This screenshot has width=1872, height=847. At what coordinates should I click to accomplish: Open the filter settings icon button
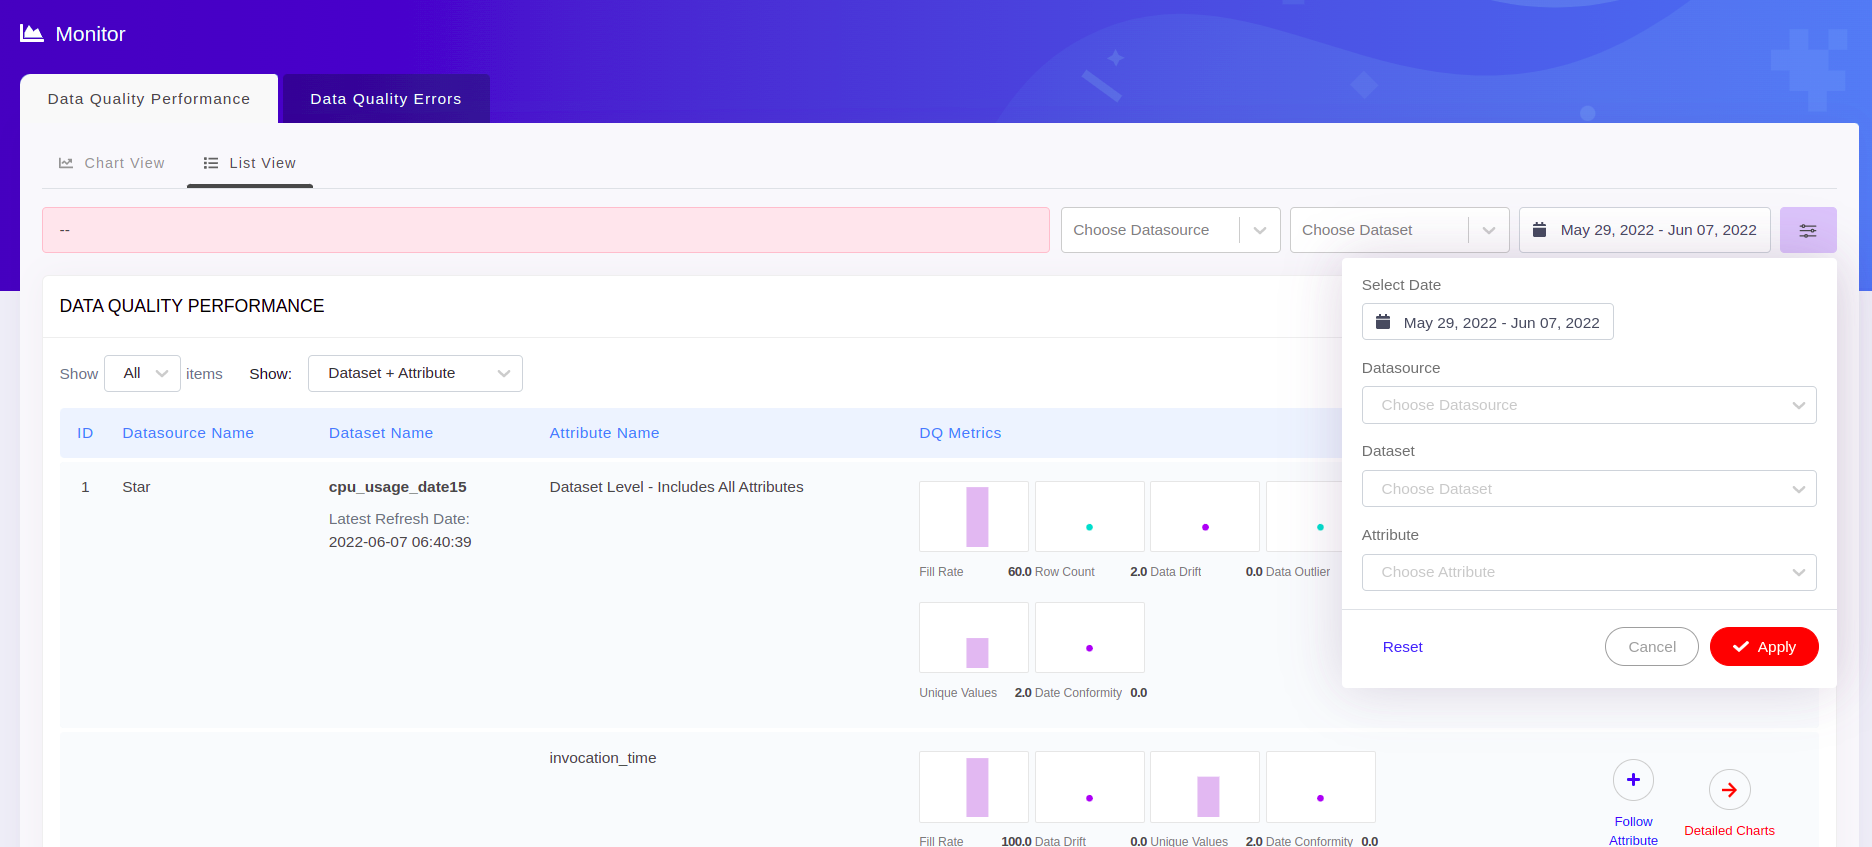(1807, 230)
